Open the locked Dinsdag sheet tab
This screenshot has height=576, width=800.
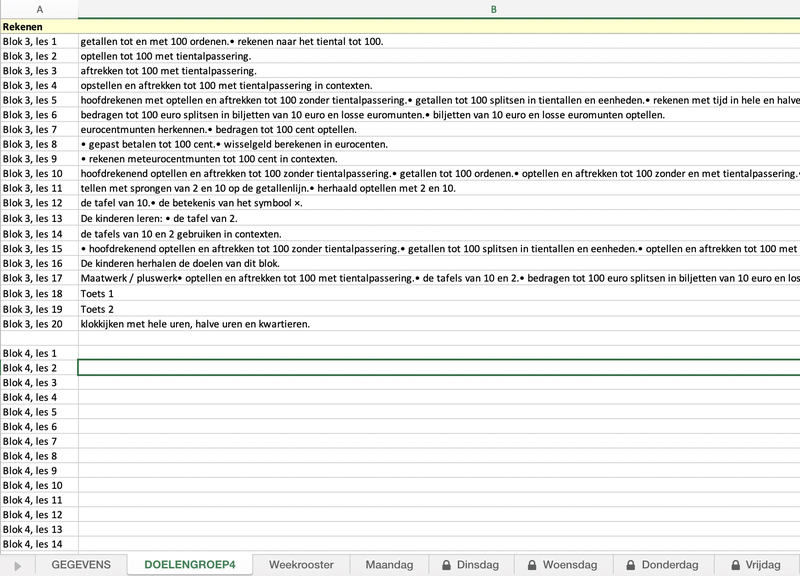pos(470,565)
